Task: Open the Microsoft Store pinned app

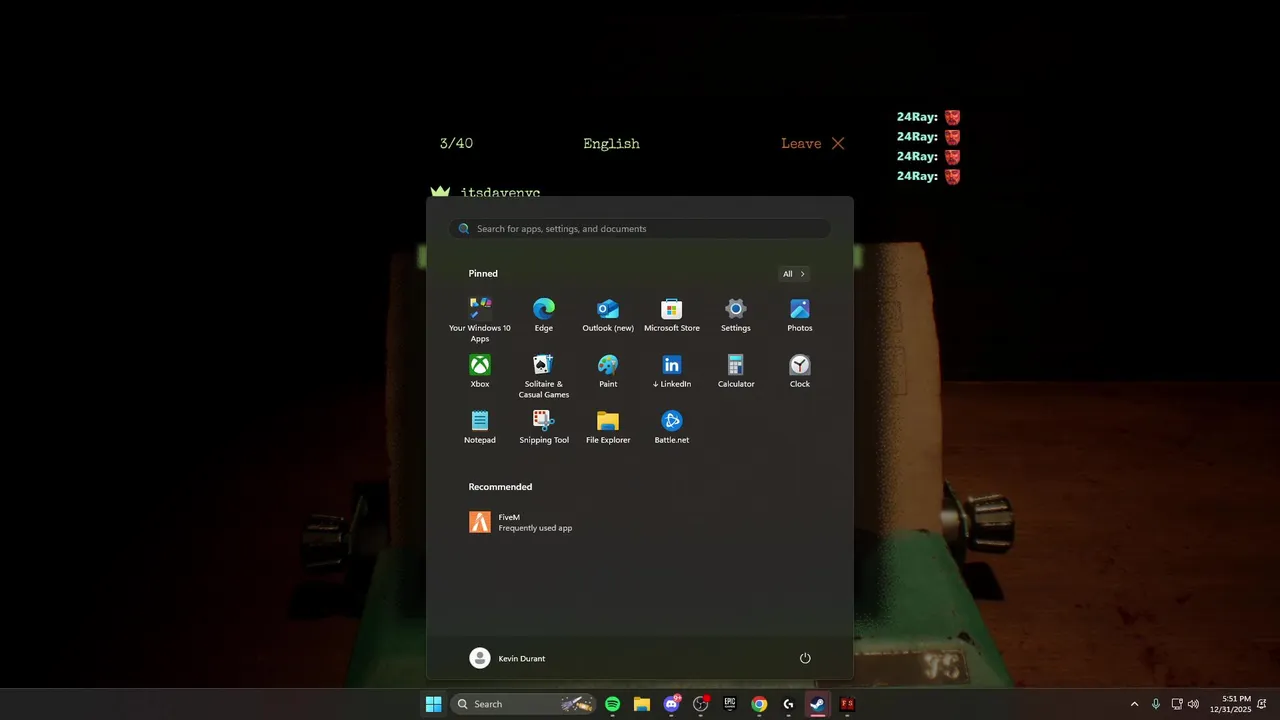Action: pyautogui.click(x=672, y=315)
